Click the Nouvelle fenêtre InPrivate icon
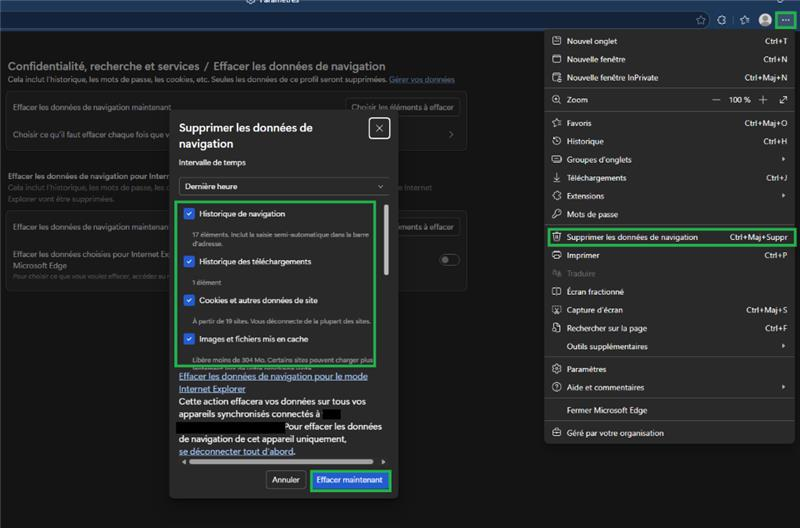This screenshot has width=800, height=528. click(557, 78)
